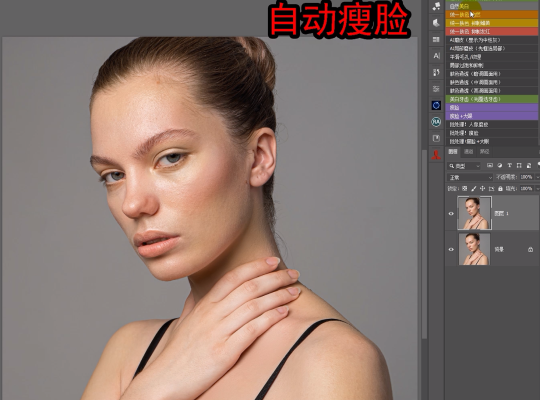This screenshot has height=400, width=540.
Task: Hide the 图层 1 layer via eye
Action: 451,214
